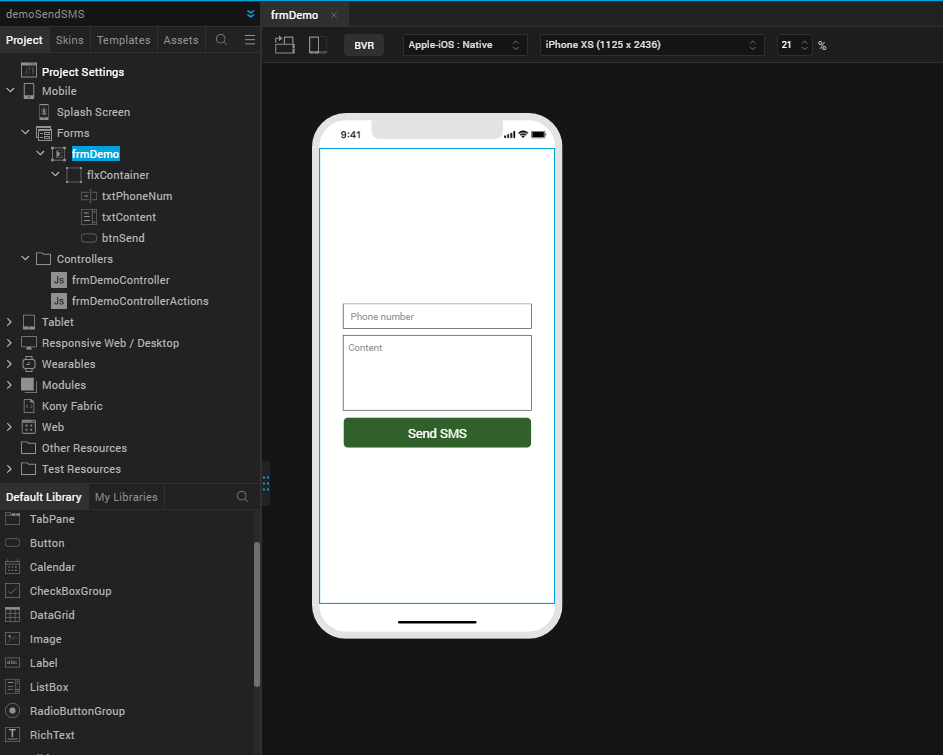
Task: Collapse the flxContainer tree node
Action: (x=55, y=174)
